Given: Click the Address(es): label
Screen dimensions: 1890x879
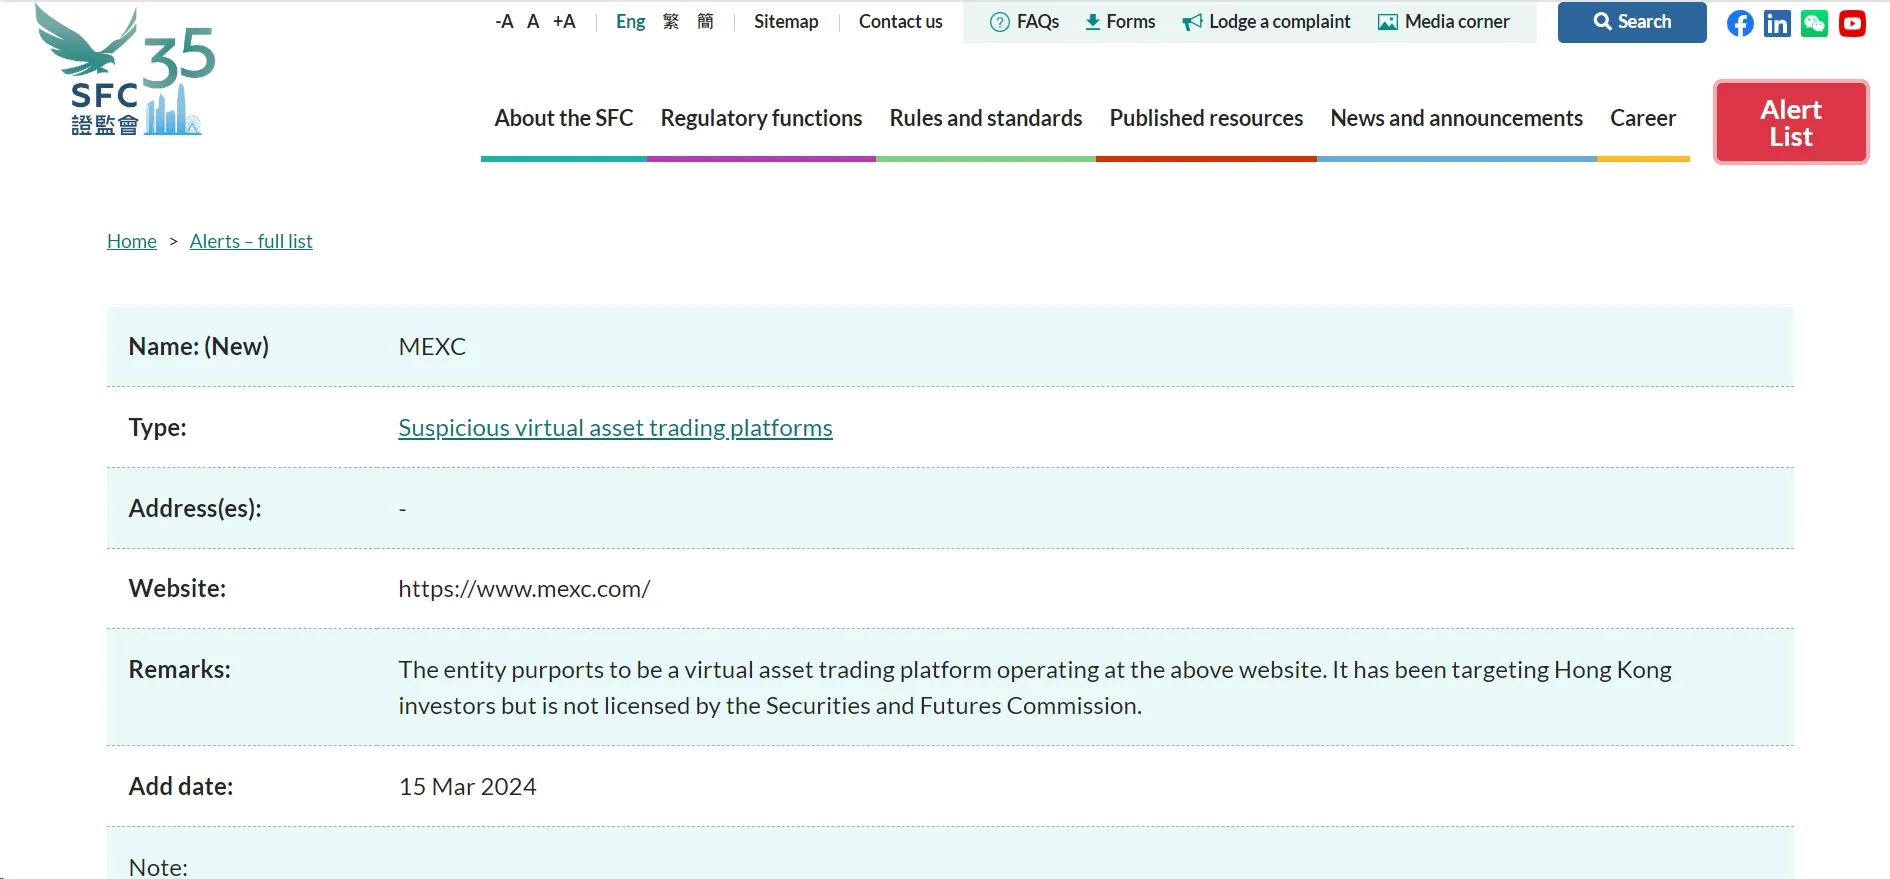Looking at the screenshot, I should click(195, 508).
